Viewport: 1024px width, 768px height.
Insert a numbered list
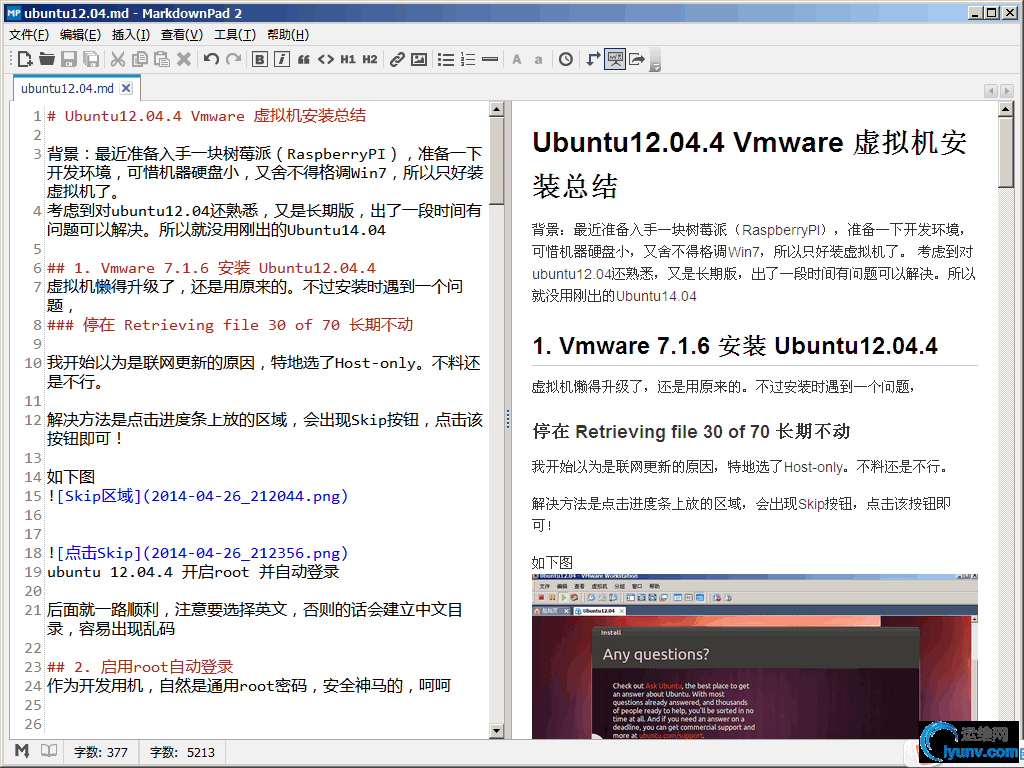468,59
